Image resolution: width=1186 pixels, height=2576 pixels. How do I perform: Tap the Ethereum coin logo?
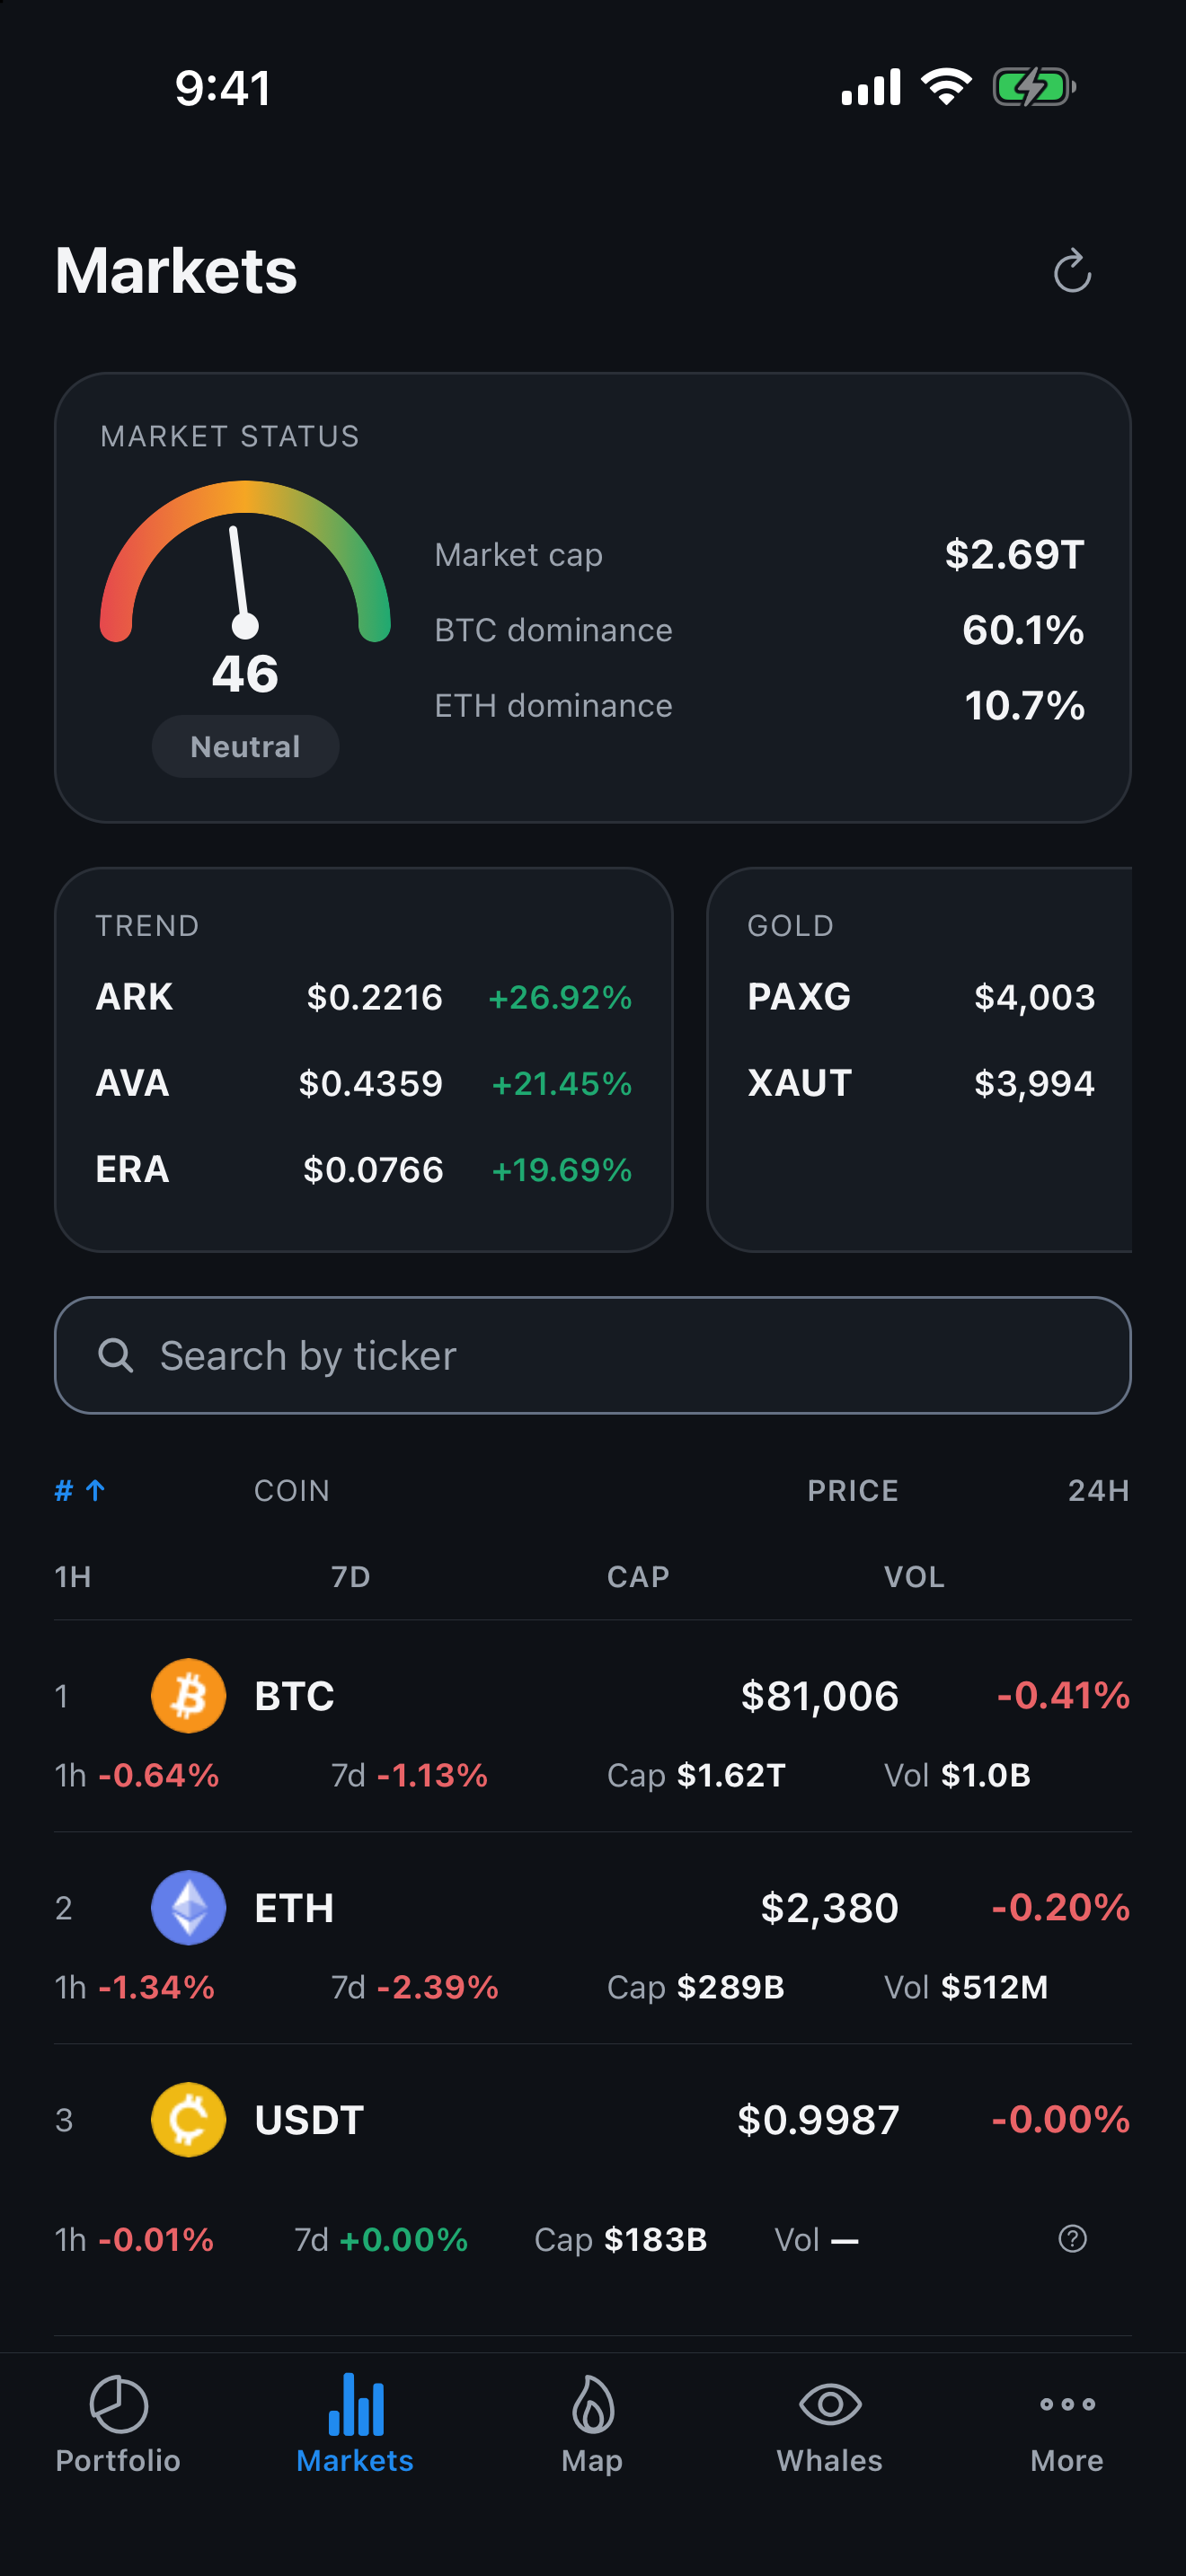(188, 1907)
